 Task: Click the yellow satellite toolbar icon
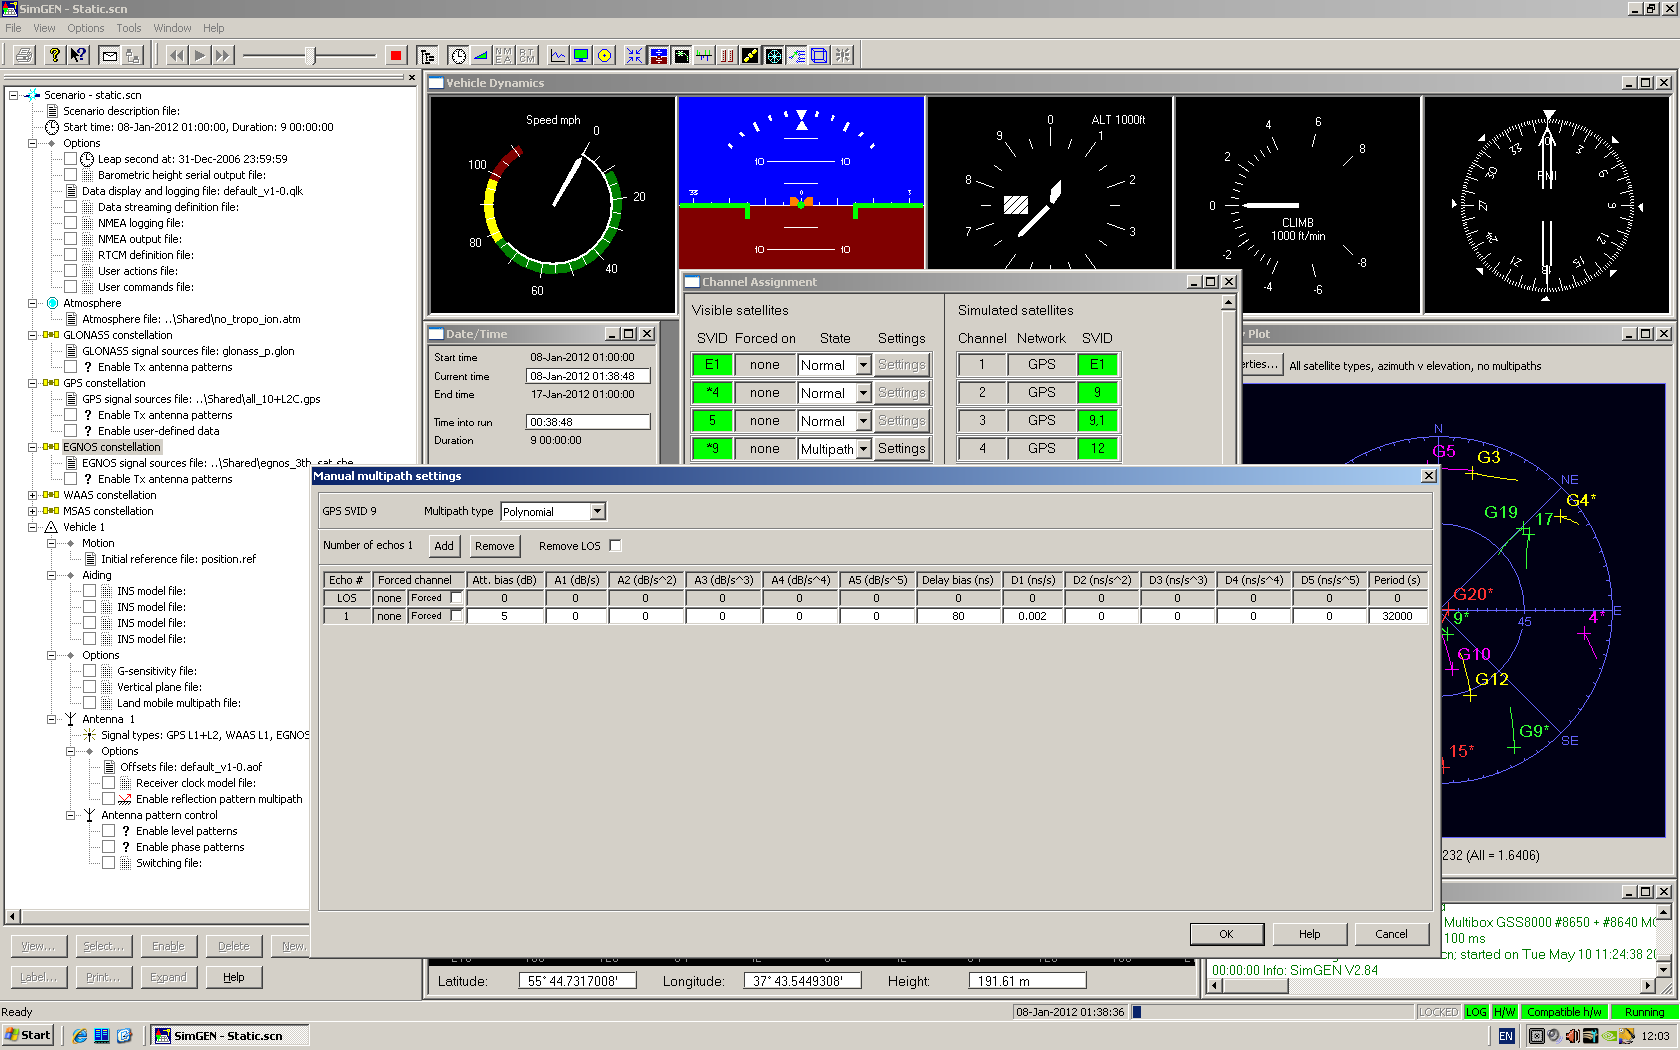(x=750, y=56)
